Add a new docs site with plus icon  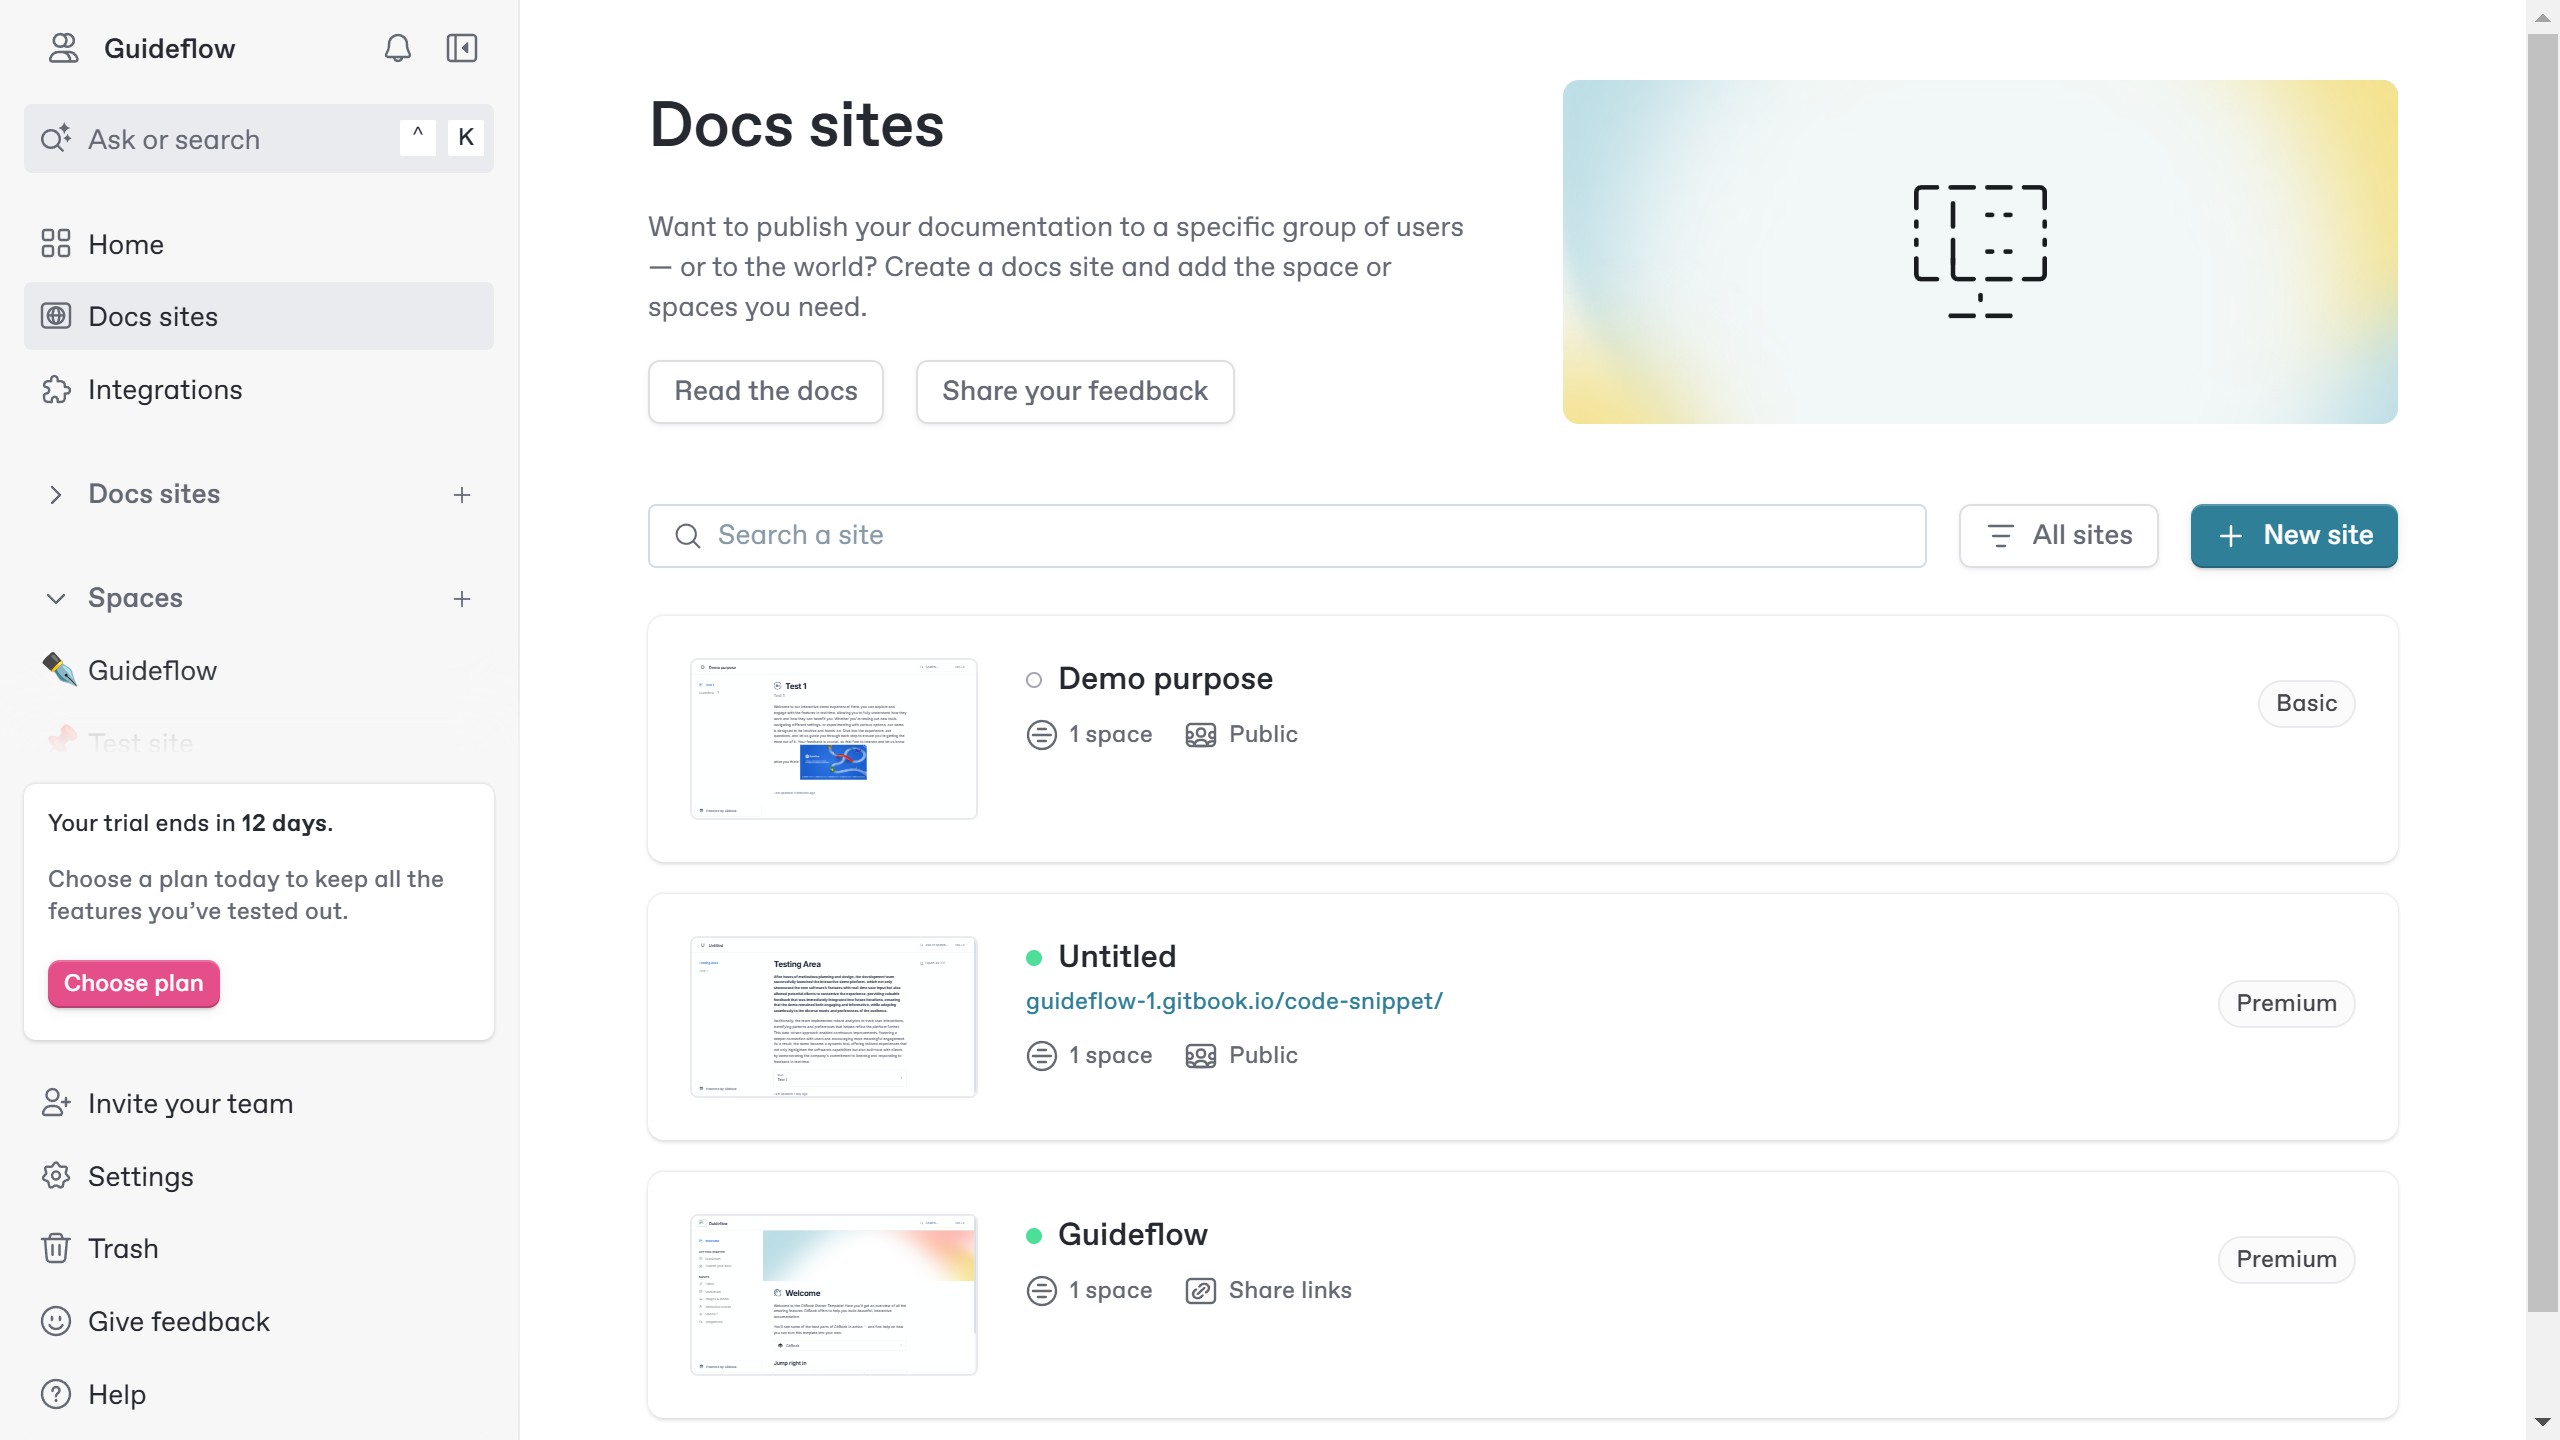point(462,494)
